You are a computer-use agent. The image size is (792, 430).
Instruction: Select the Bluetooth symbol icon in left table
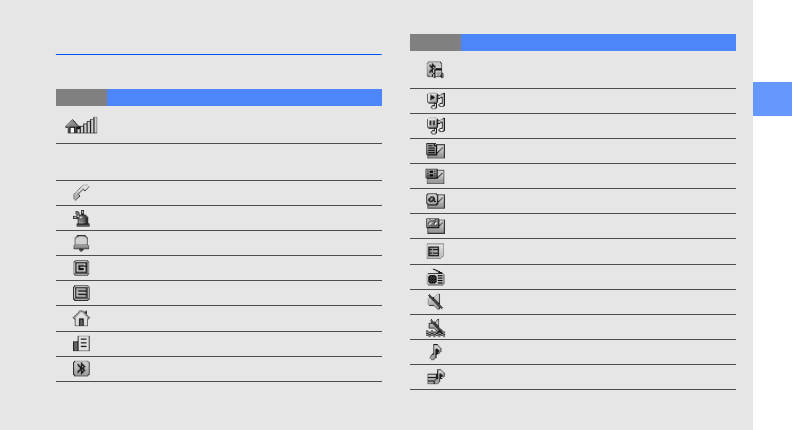81,369
